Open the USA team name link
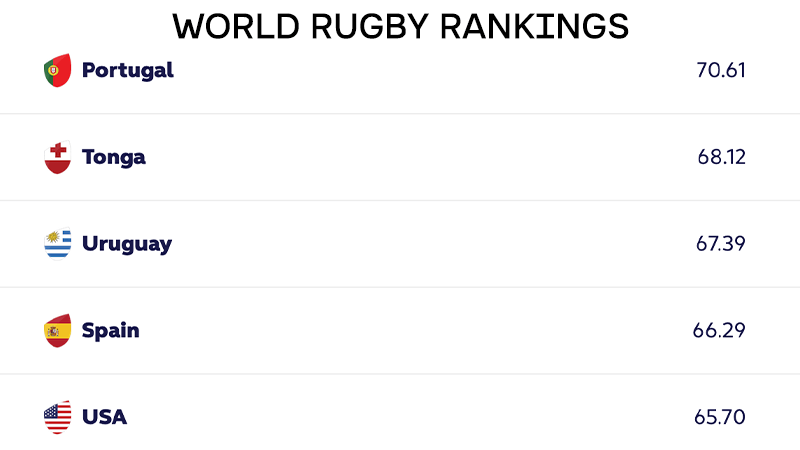This screenshot has width=800, height=450. (x=105, y=417)
